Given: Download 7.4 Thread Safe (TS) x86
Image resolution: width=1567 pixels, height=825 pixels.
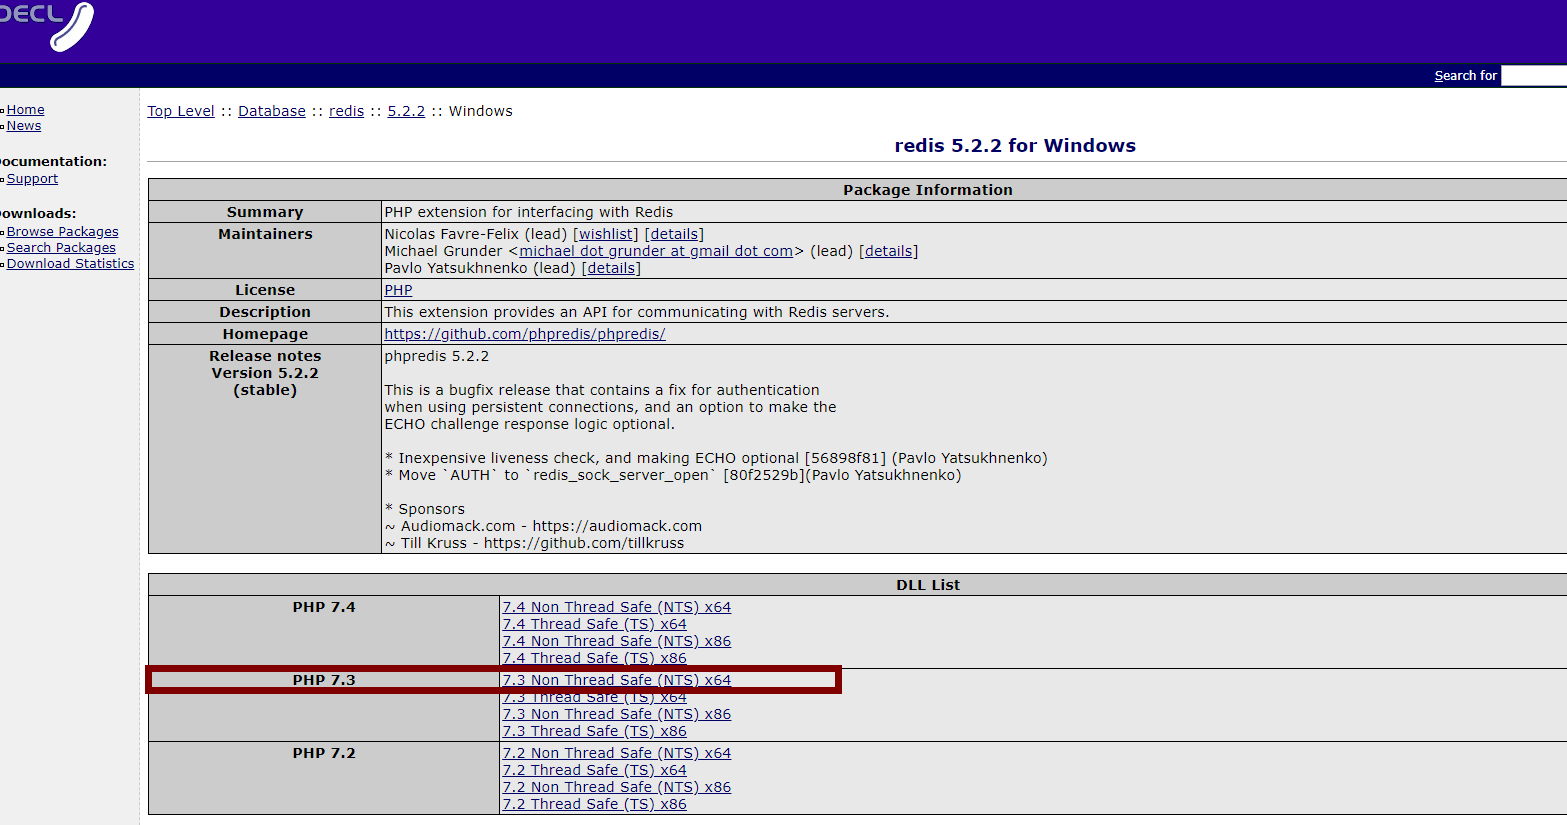Looking at the screenshot, I should pyautogui.click(x=595, y=658).
